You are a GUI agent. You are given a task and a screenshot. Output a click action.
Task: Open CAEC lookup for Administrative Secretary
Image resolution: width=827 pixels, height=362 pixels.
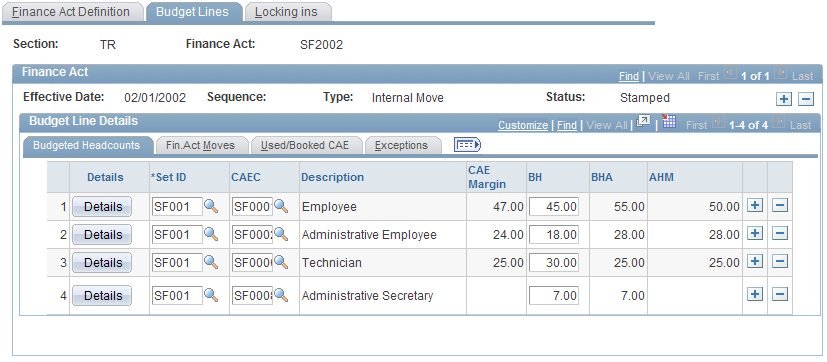(x=281, y=296)
